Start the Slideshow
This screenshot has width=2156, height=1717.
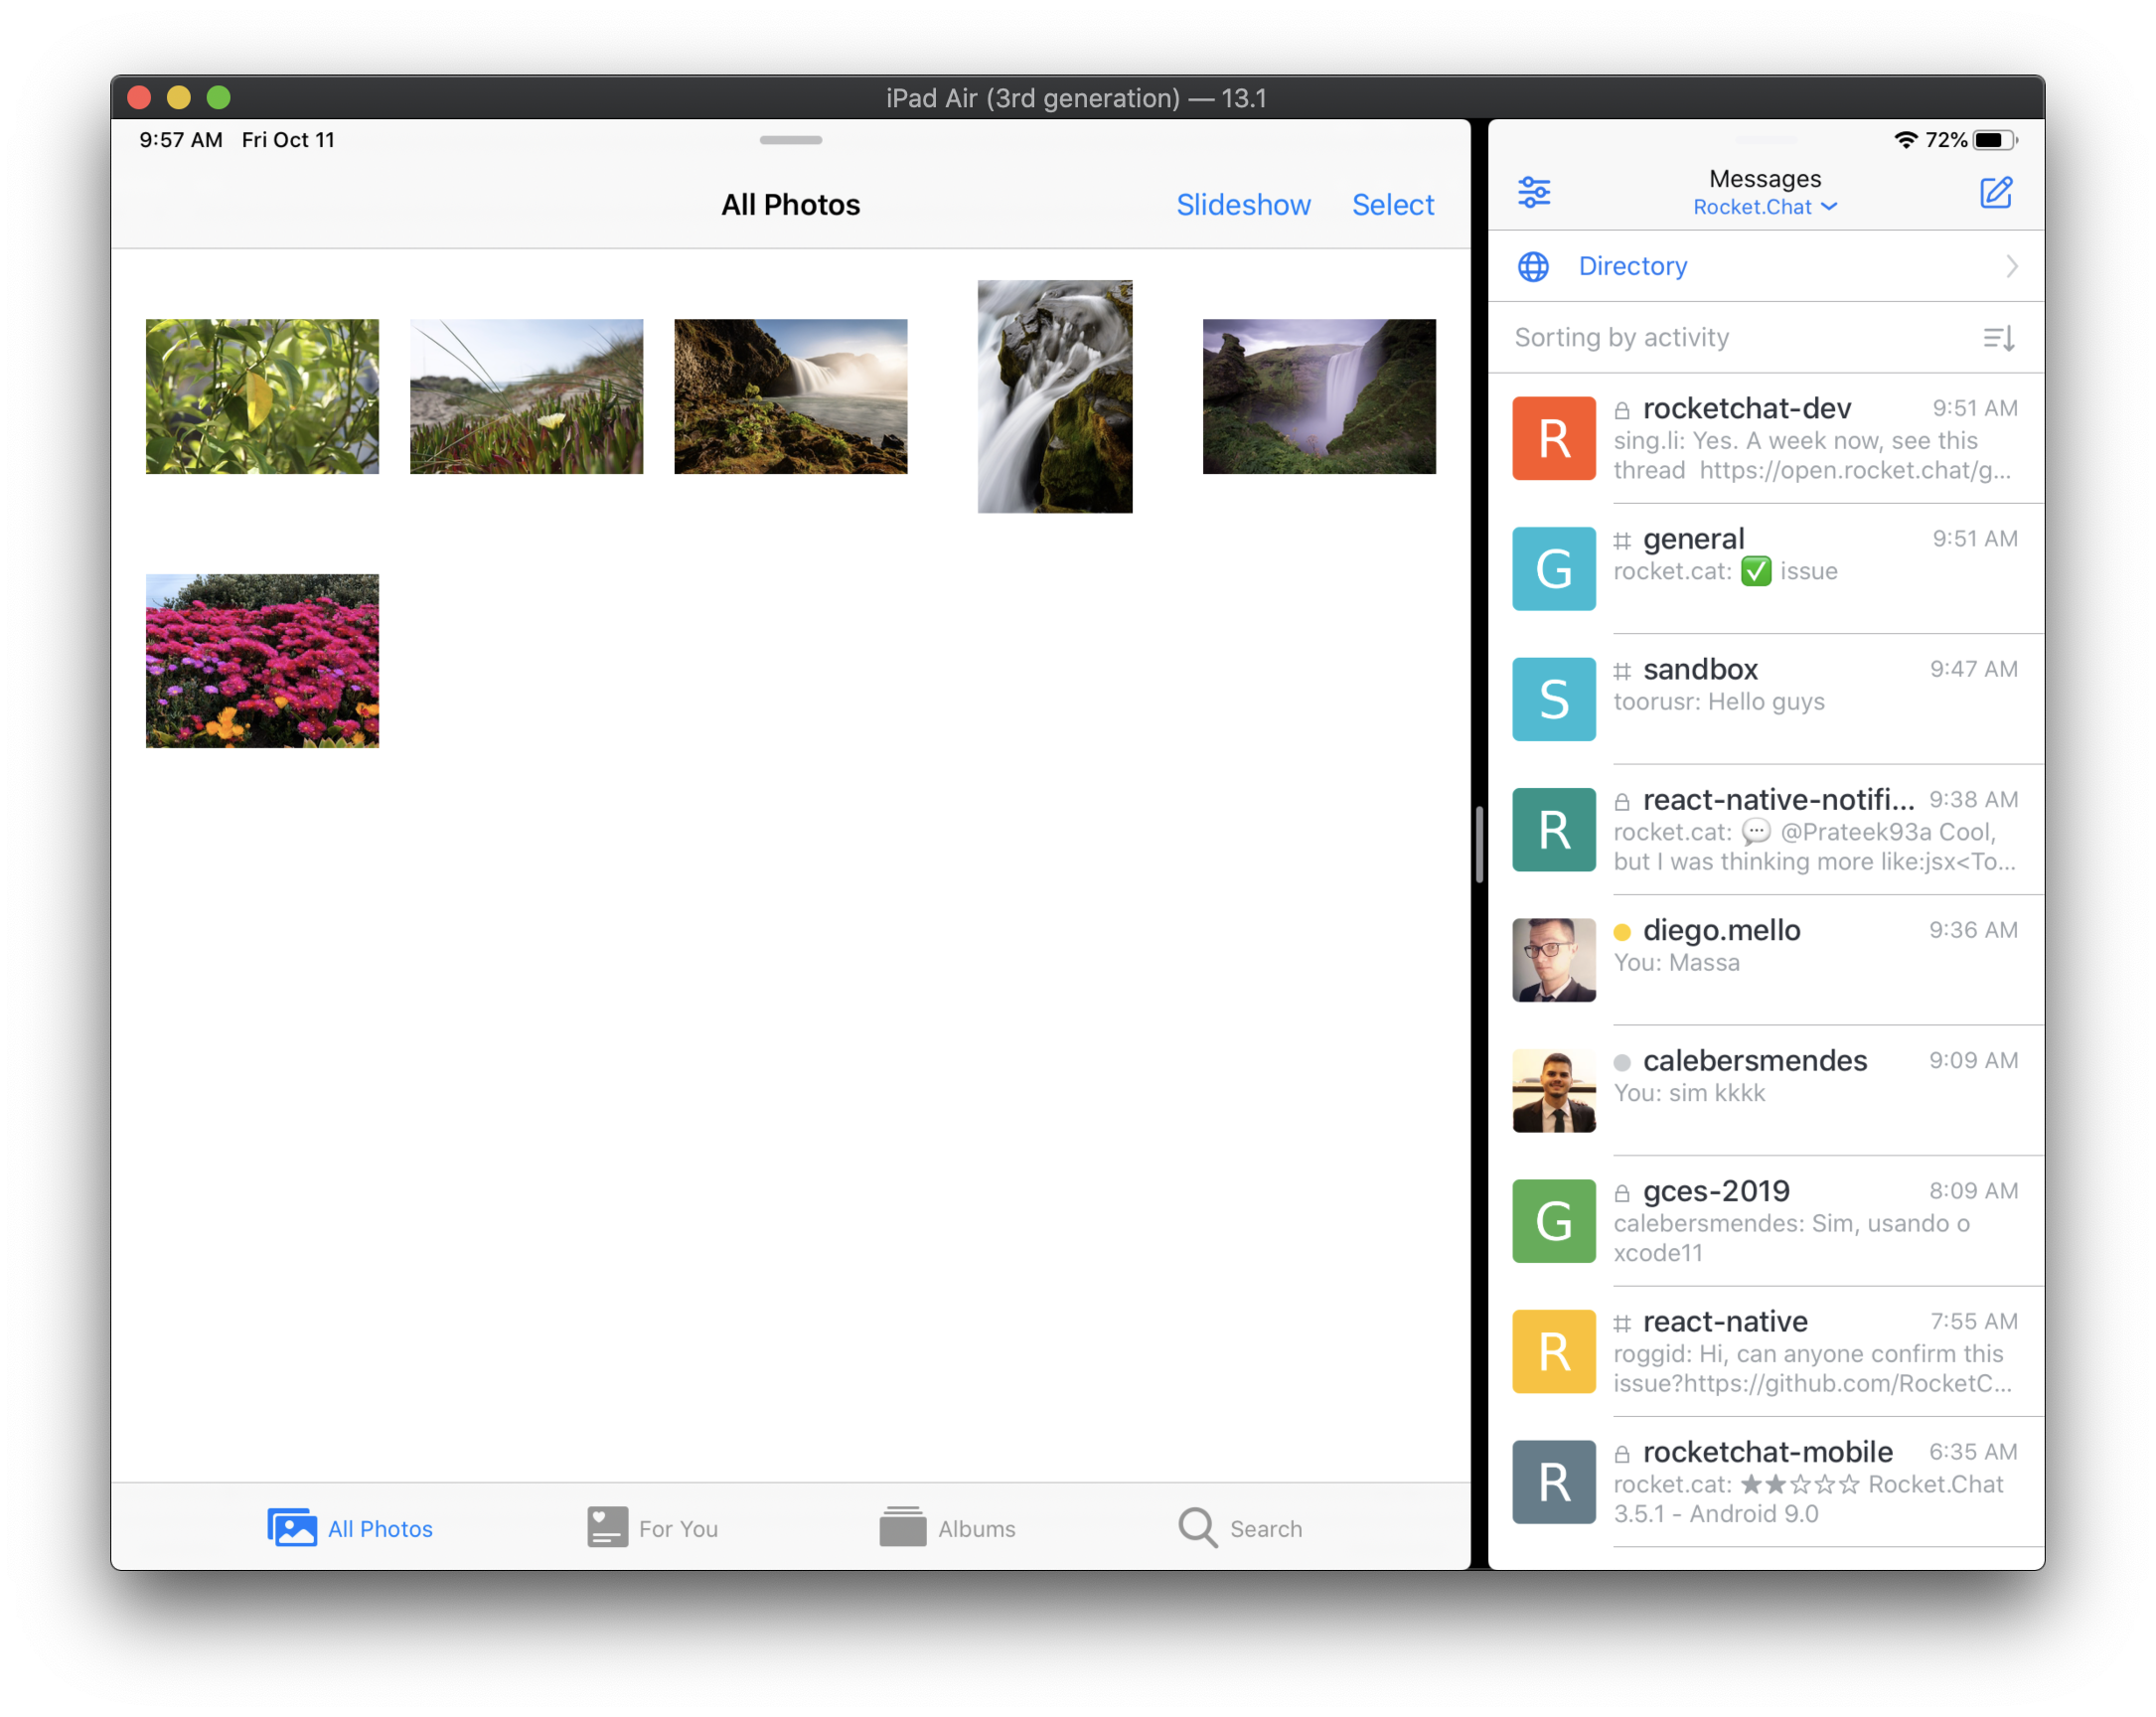click(1242, 205)
